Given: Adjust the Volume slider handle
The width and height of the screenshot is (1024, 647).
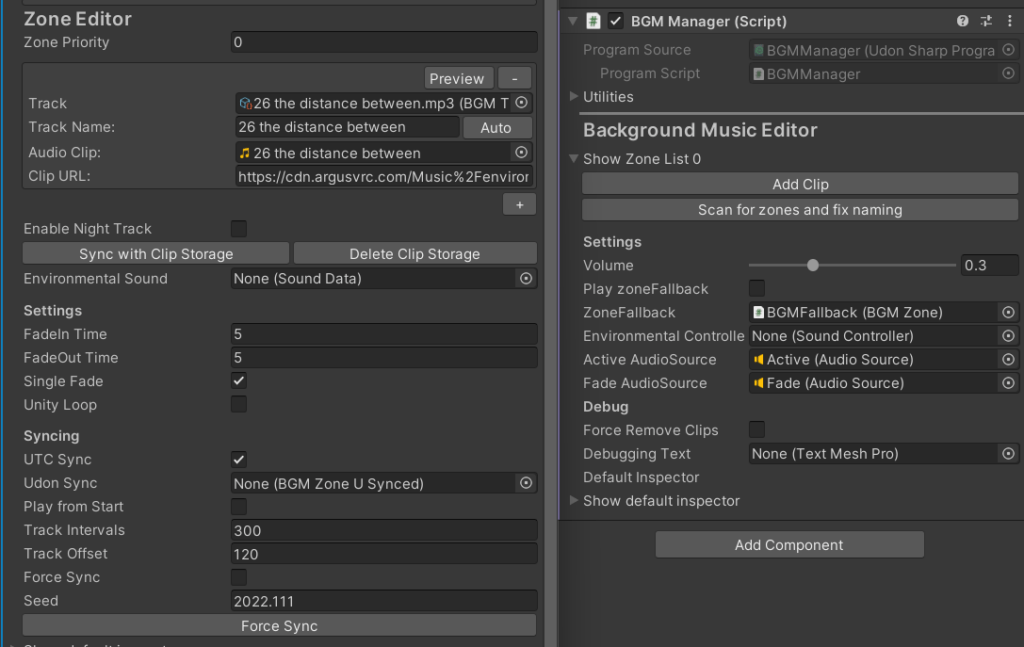Looking at the screenshot, I should pyautogui.click(x=813, y=266).
